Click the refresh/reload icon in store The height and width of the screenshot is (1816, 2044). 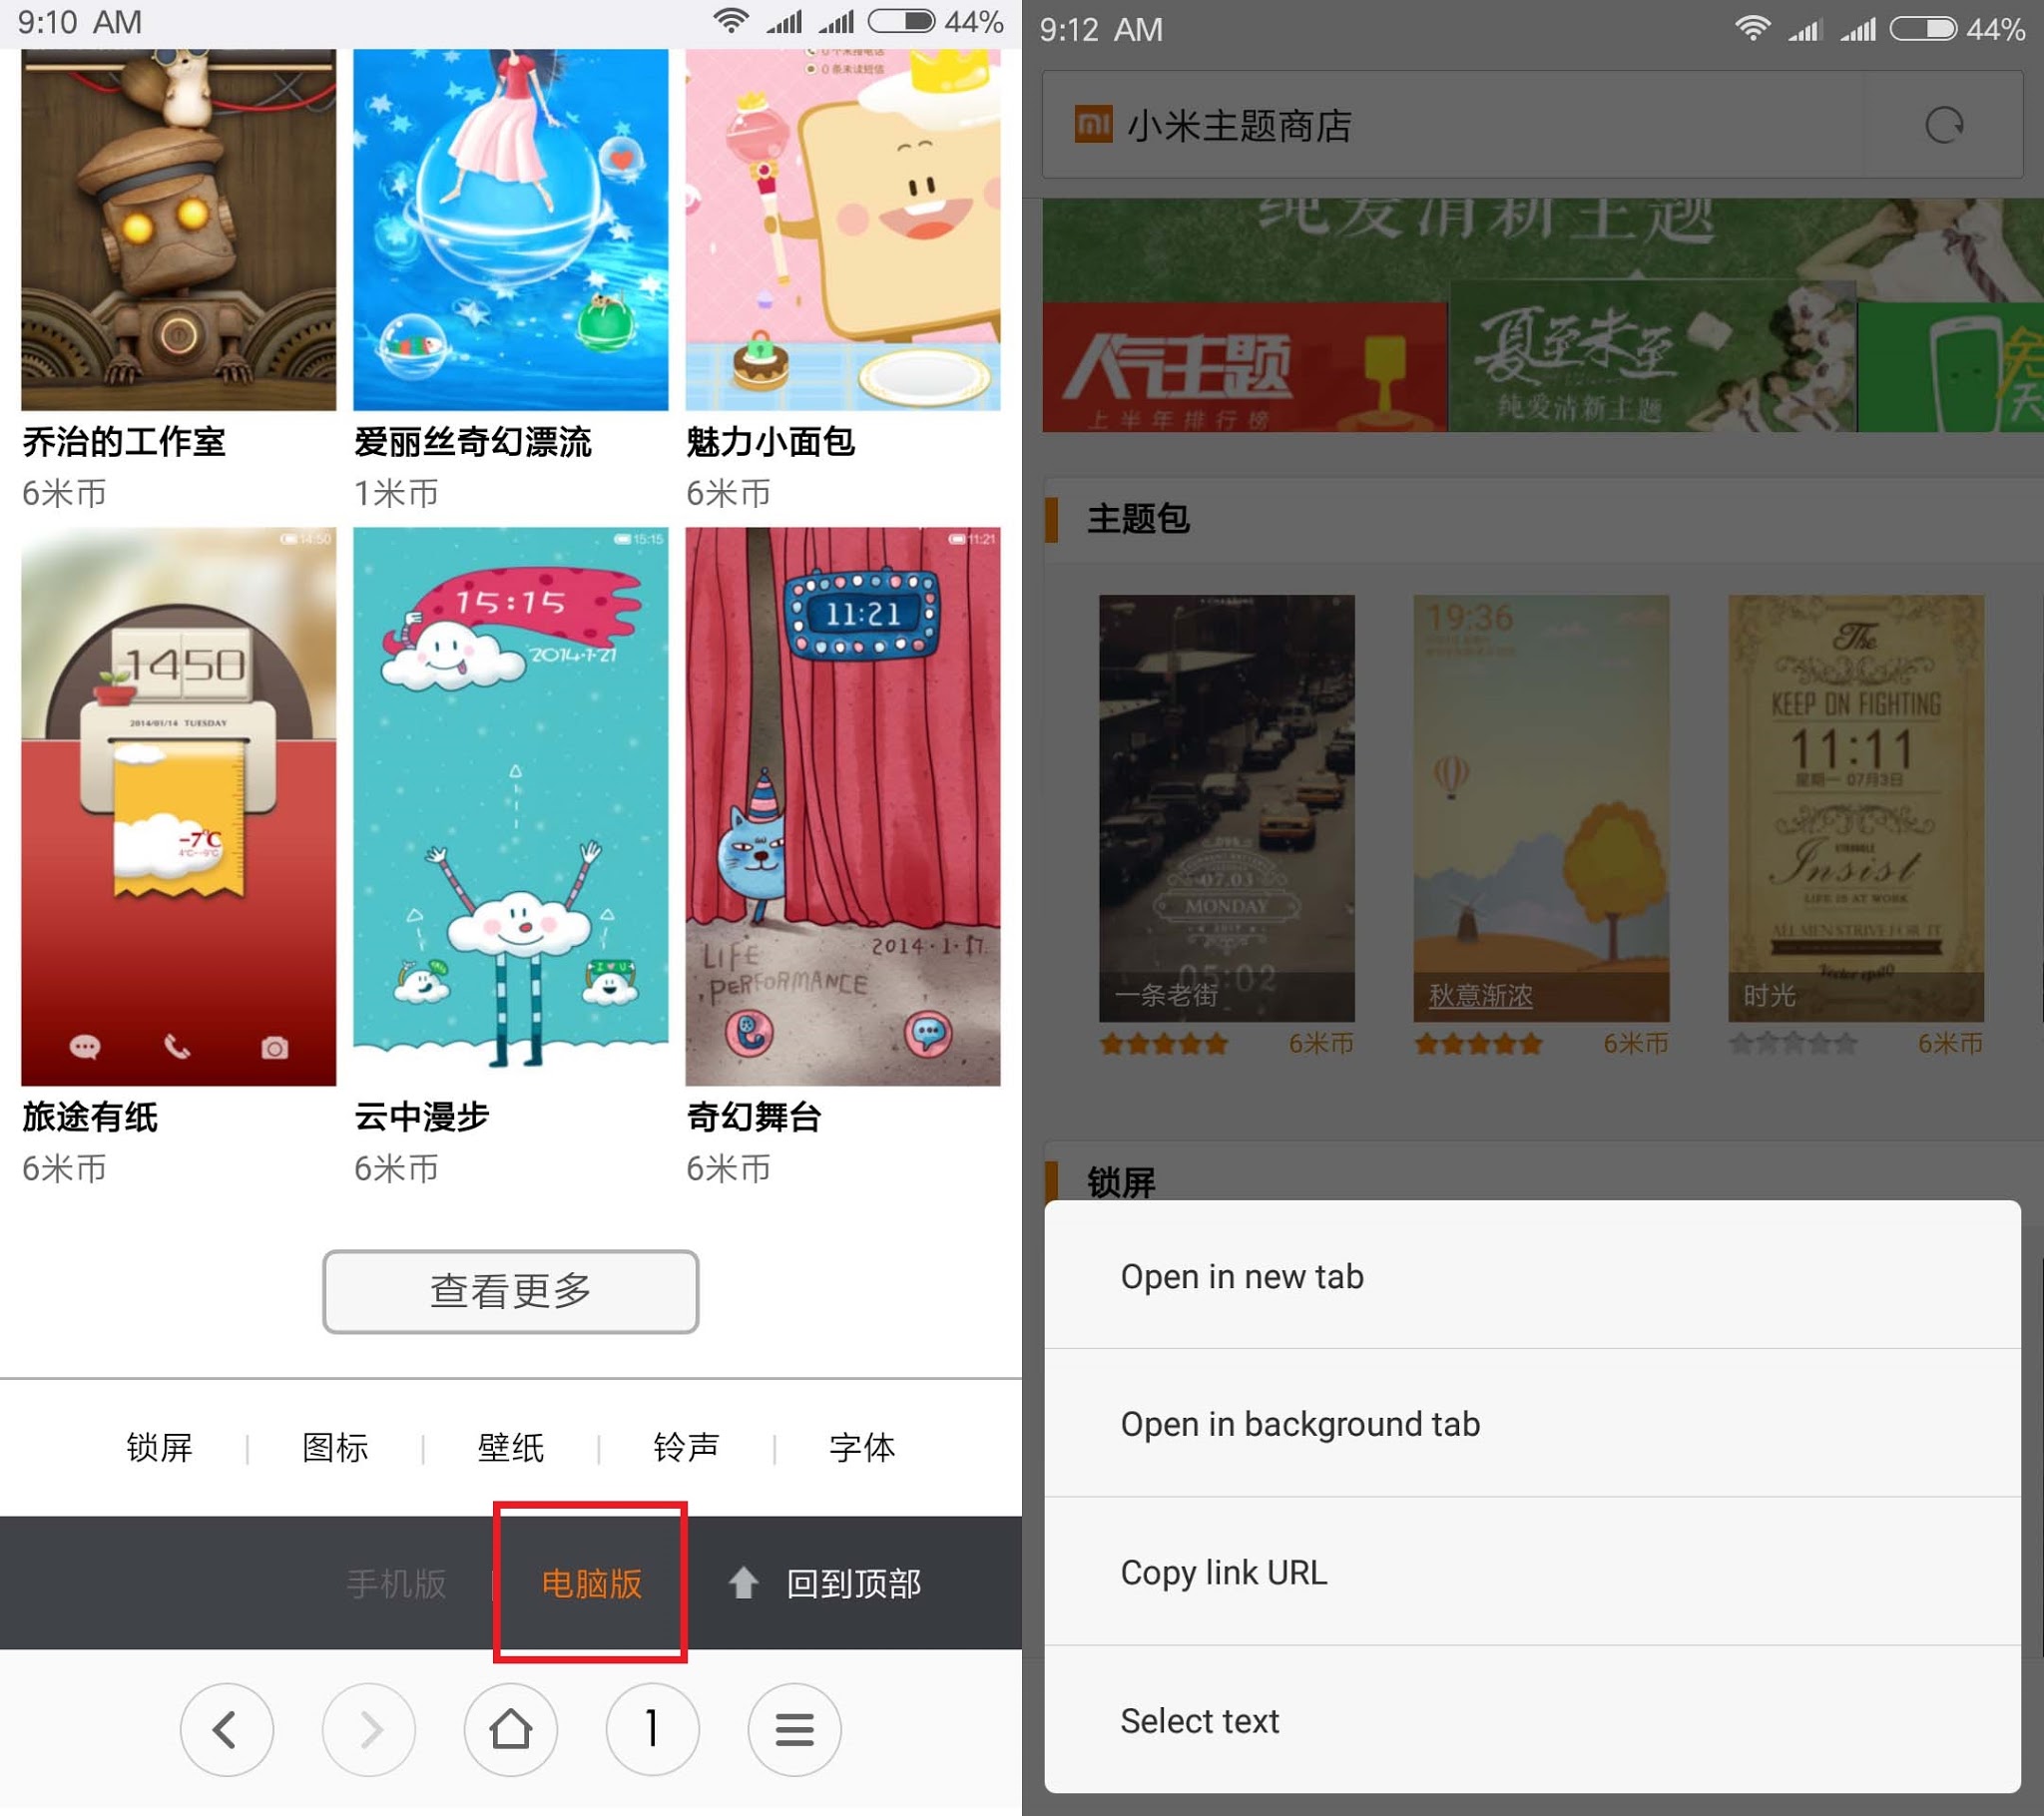1942,125
